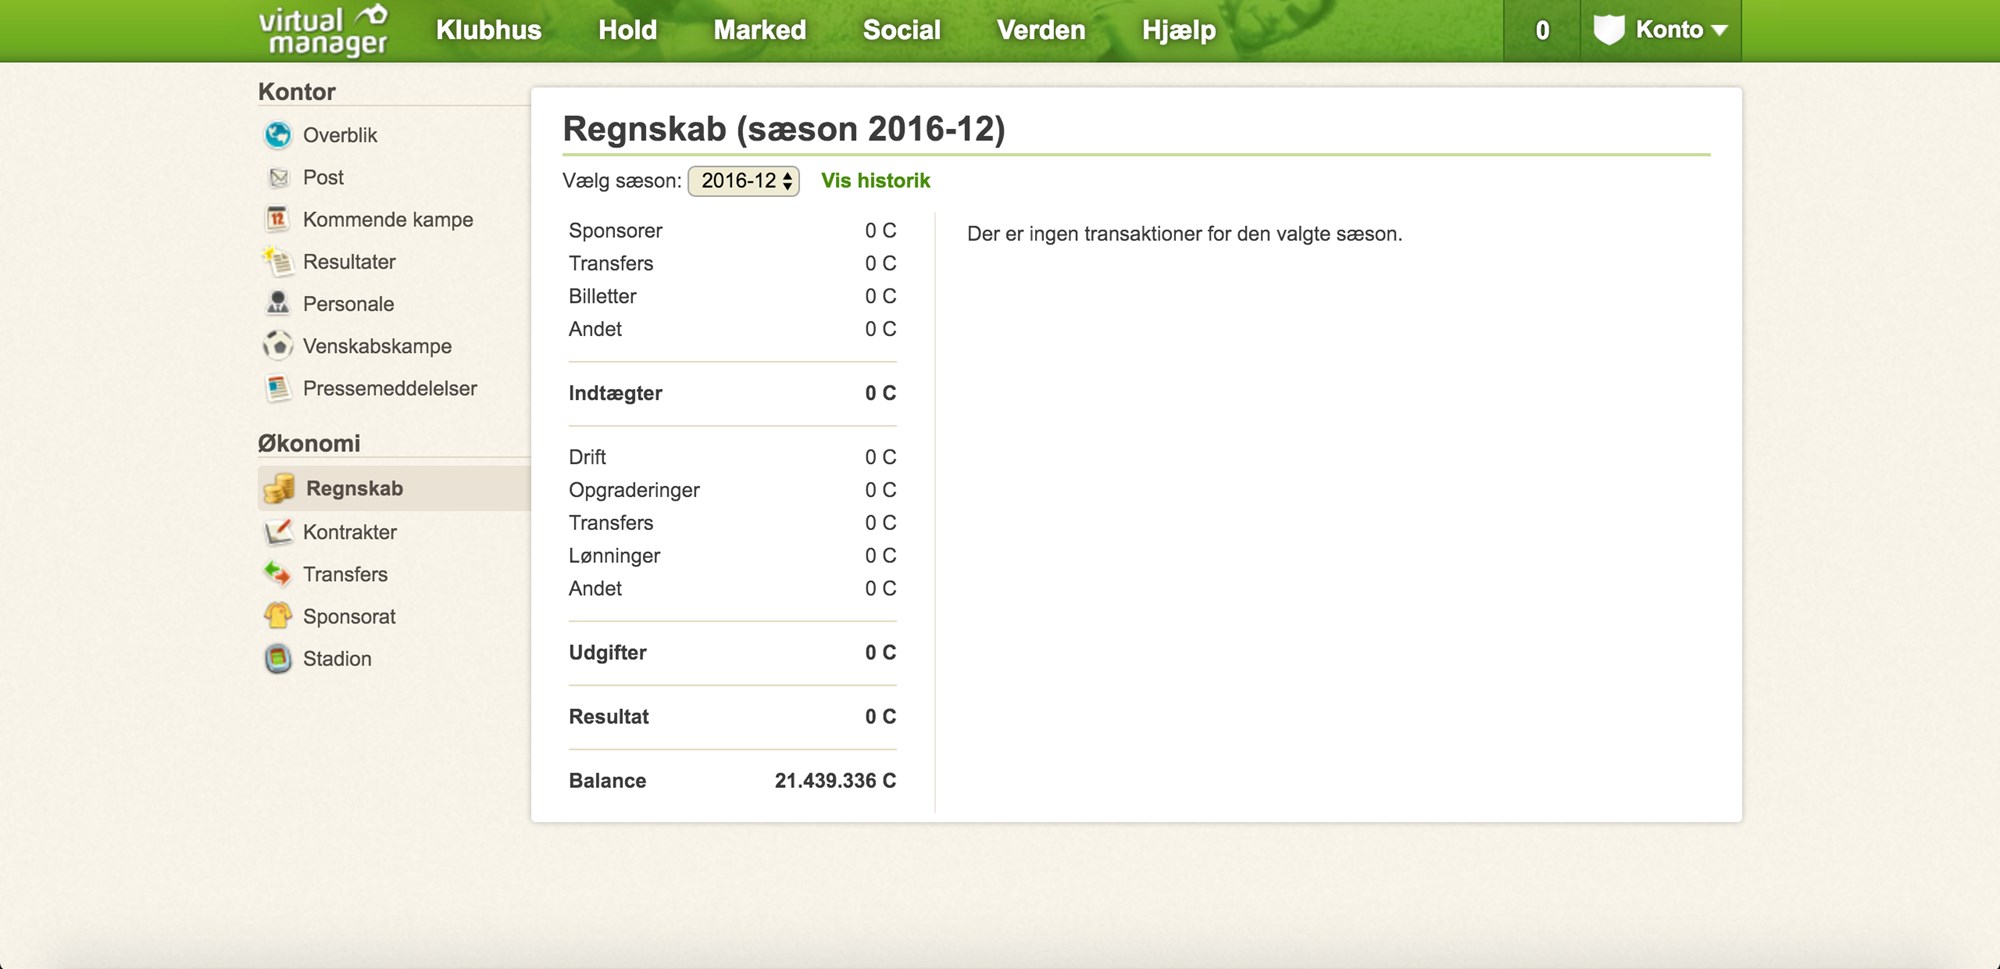Click the Sponsorer income row label
The image size is (2000, 969).
615,231
